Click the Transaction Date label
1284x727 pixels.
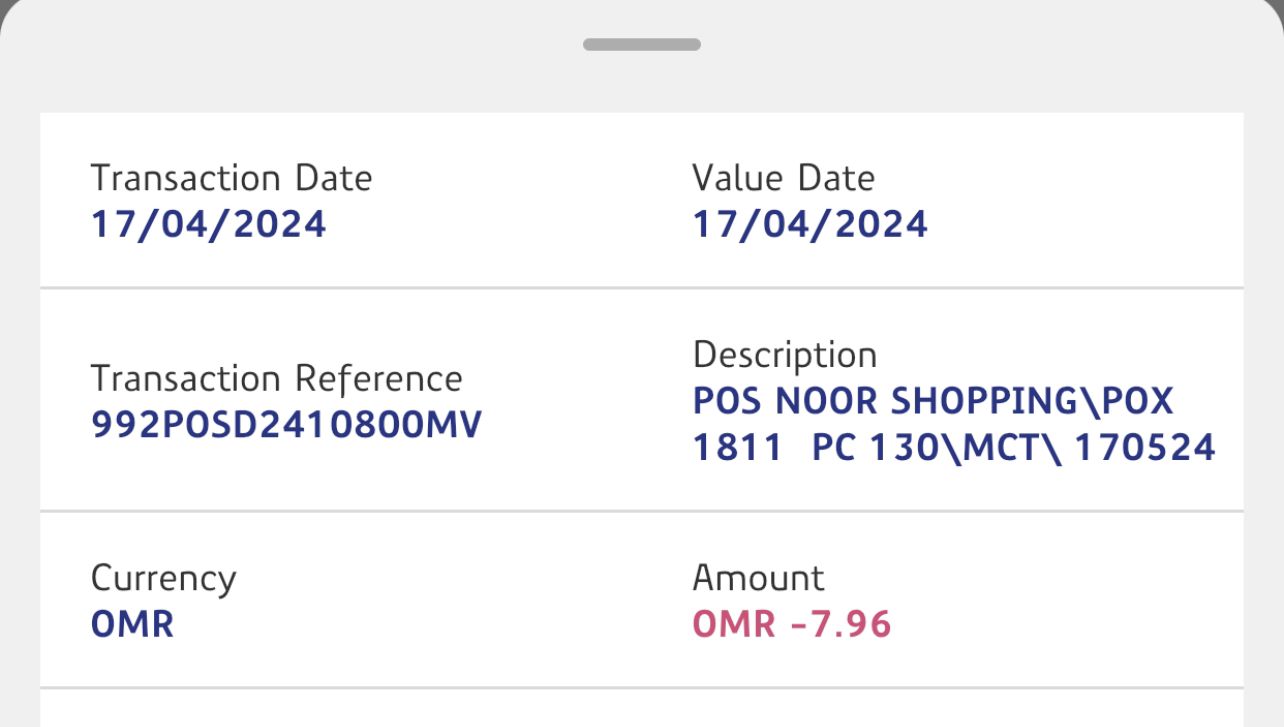231,178
